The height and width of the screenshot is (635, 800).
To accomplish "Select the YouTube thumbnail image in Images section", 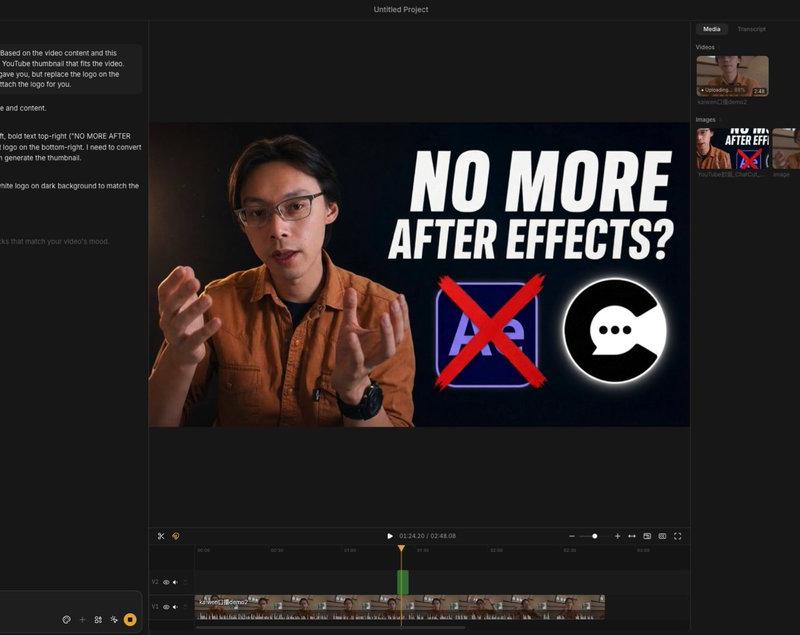I will 733,148.
